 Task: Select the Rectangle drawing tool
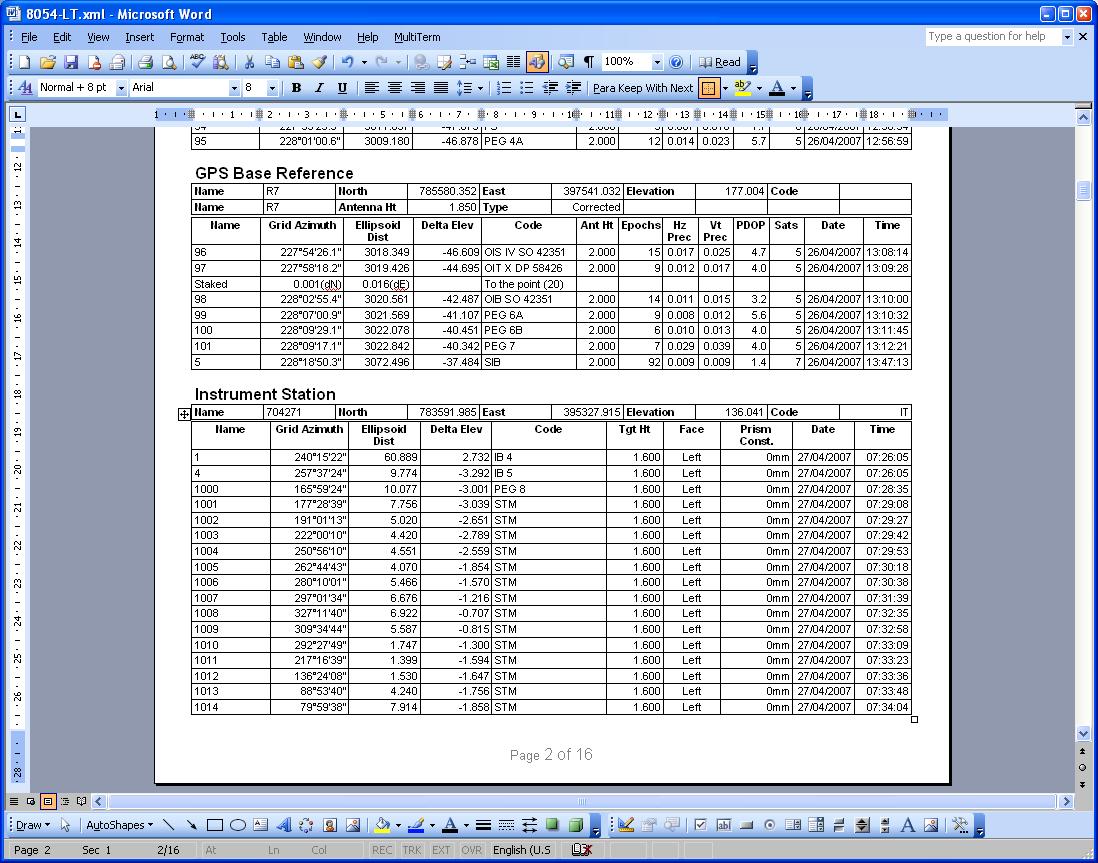[x=214, y=825]
